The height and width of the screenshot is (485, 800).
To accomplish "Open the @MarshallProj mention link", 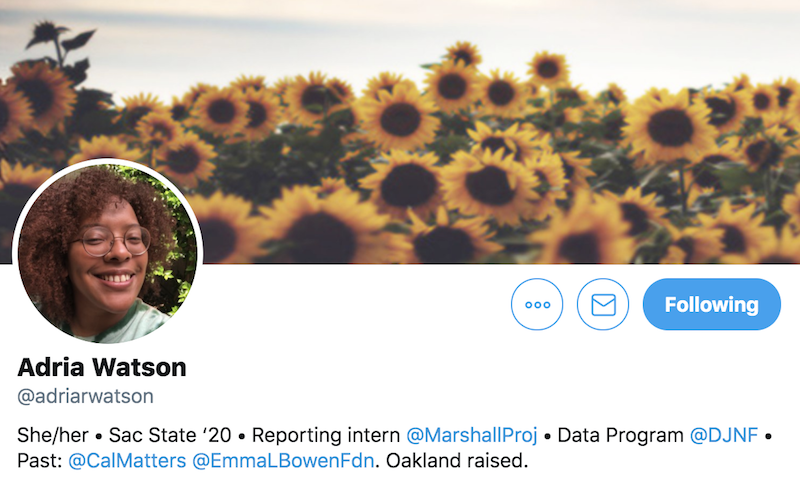I will tap(472, 435).
